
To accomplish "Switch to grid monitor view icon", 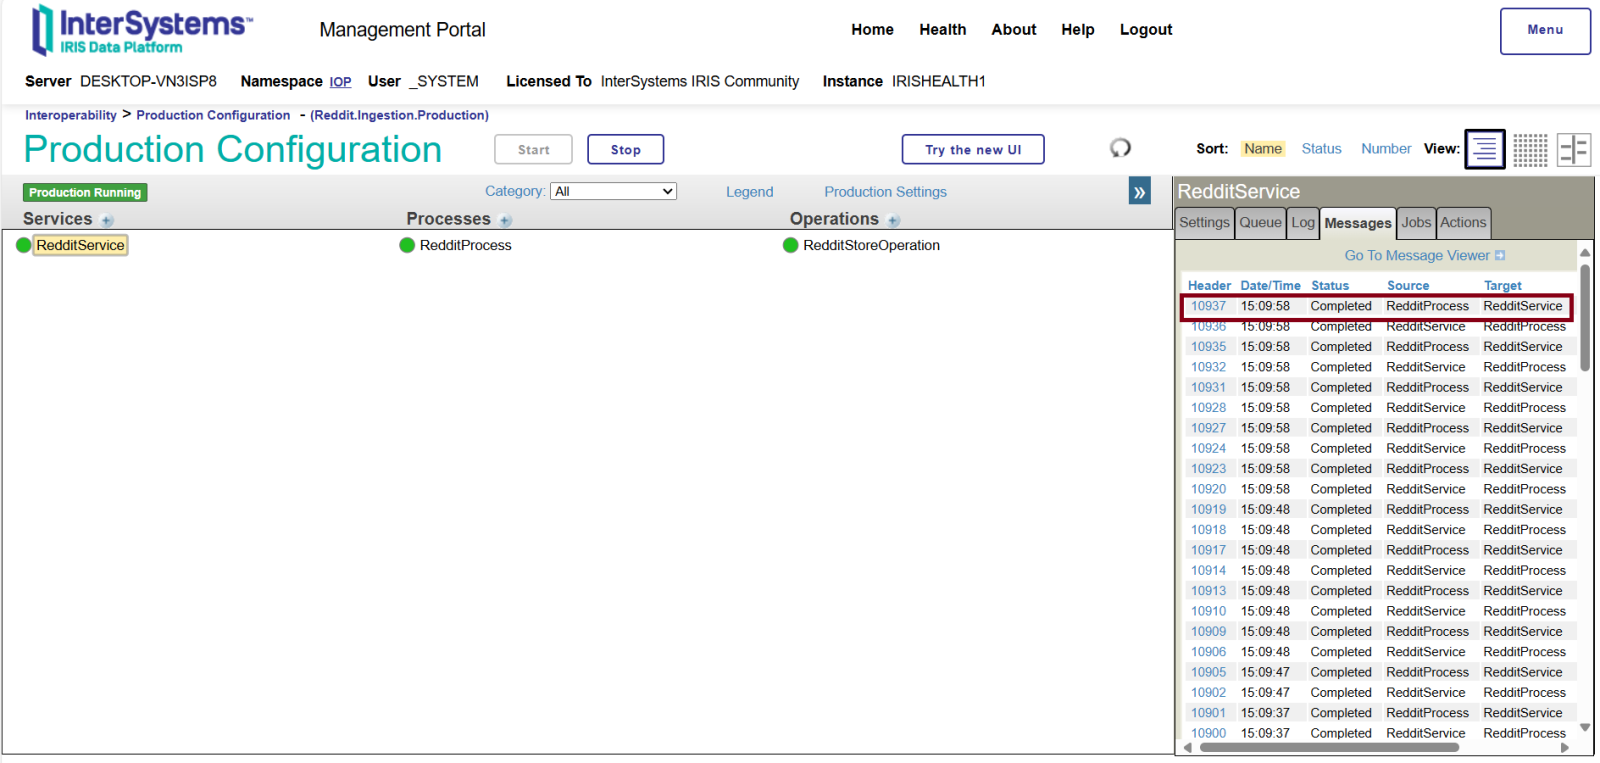I will [x=1529, y=150].
